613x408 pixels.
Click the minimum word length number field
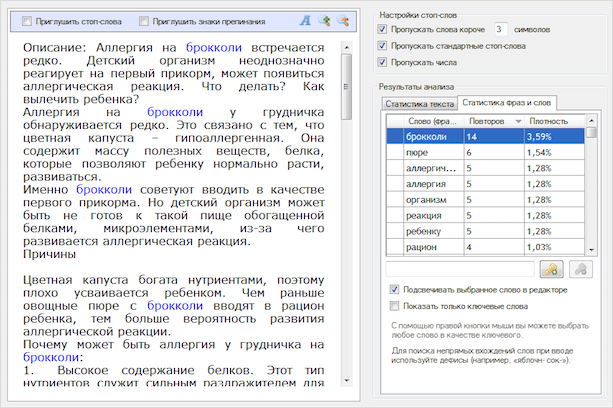pyautogui.click(x=502, y=29)
